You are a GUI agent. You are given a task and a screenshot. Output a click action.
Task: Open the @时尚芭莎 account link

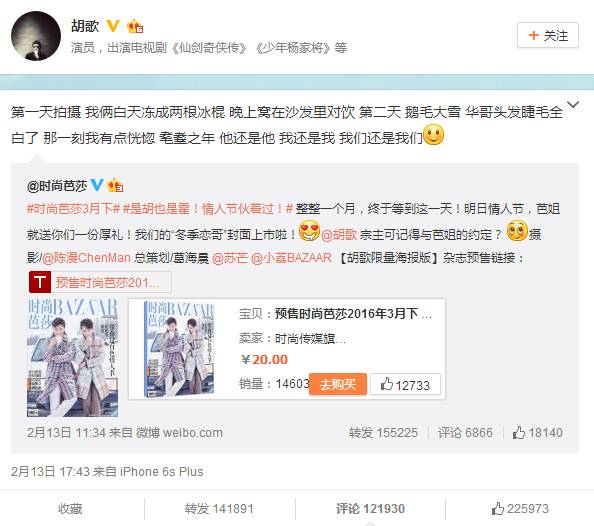tap(57, 186)
